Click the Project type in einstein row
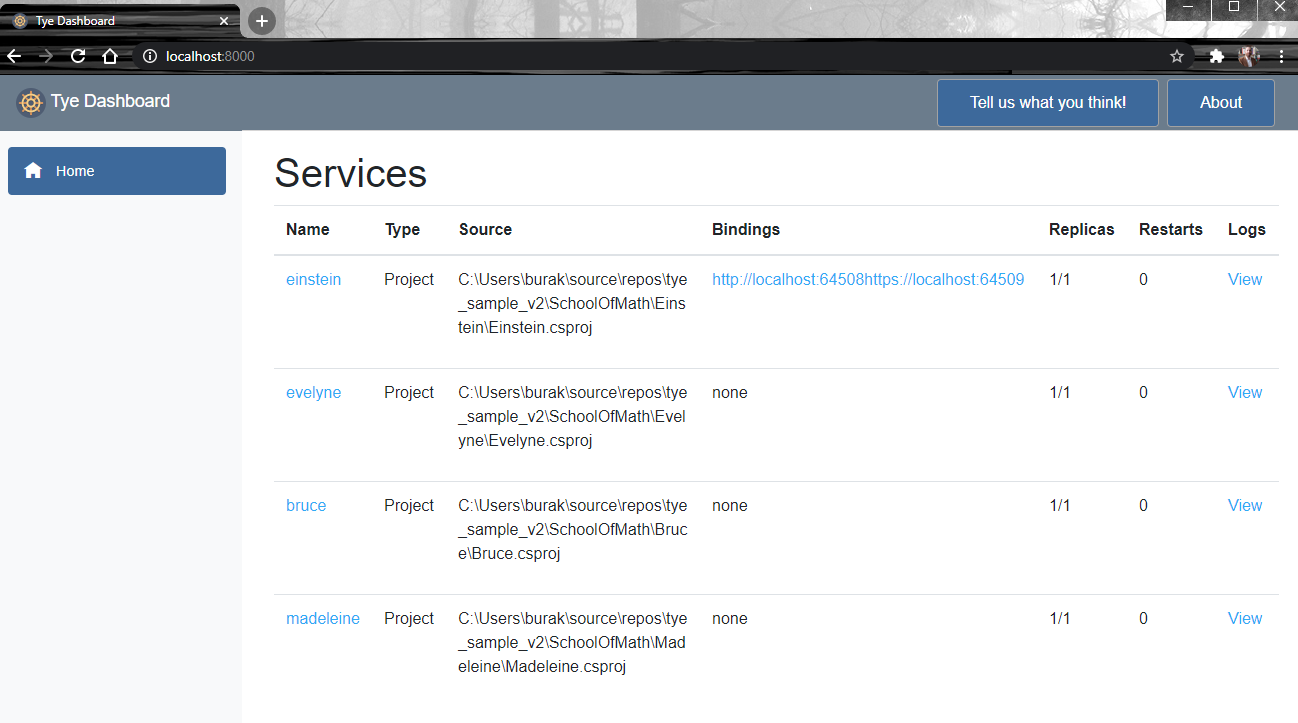The image size is (1298, 723). 409,280
